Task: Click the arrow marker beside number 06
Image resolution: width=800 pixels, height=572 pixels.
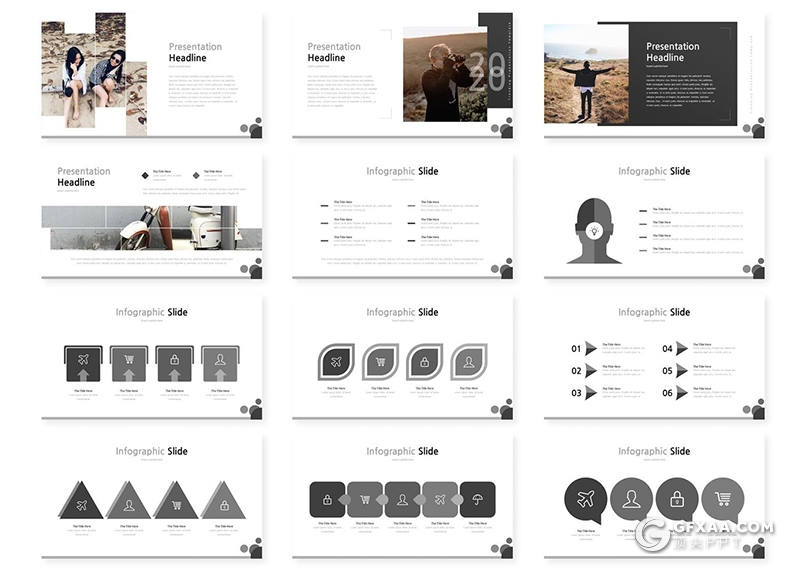Action: (x=682, y=393)
